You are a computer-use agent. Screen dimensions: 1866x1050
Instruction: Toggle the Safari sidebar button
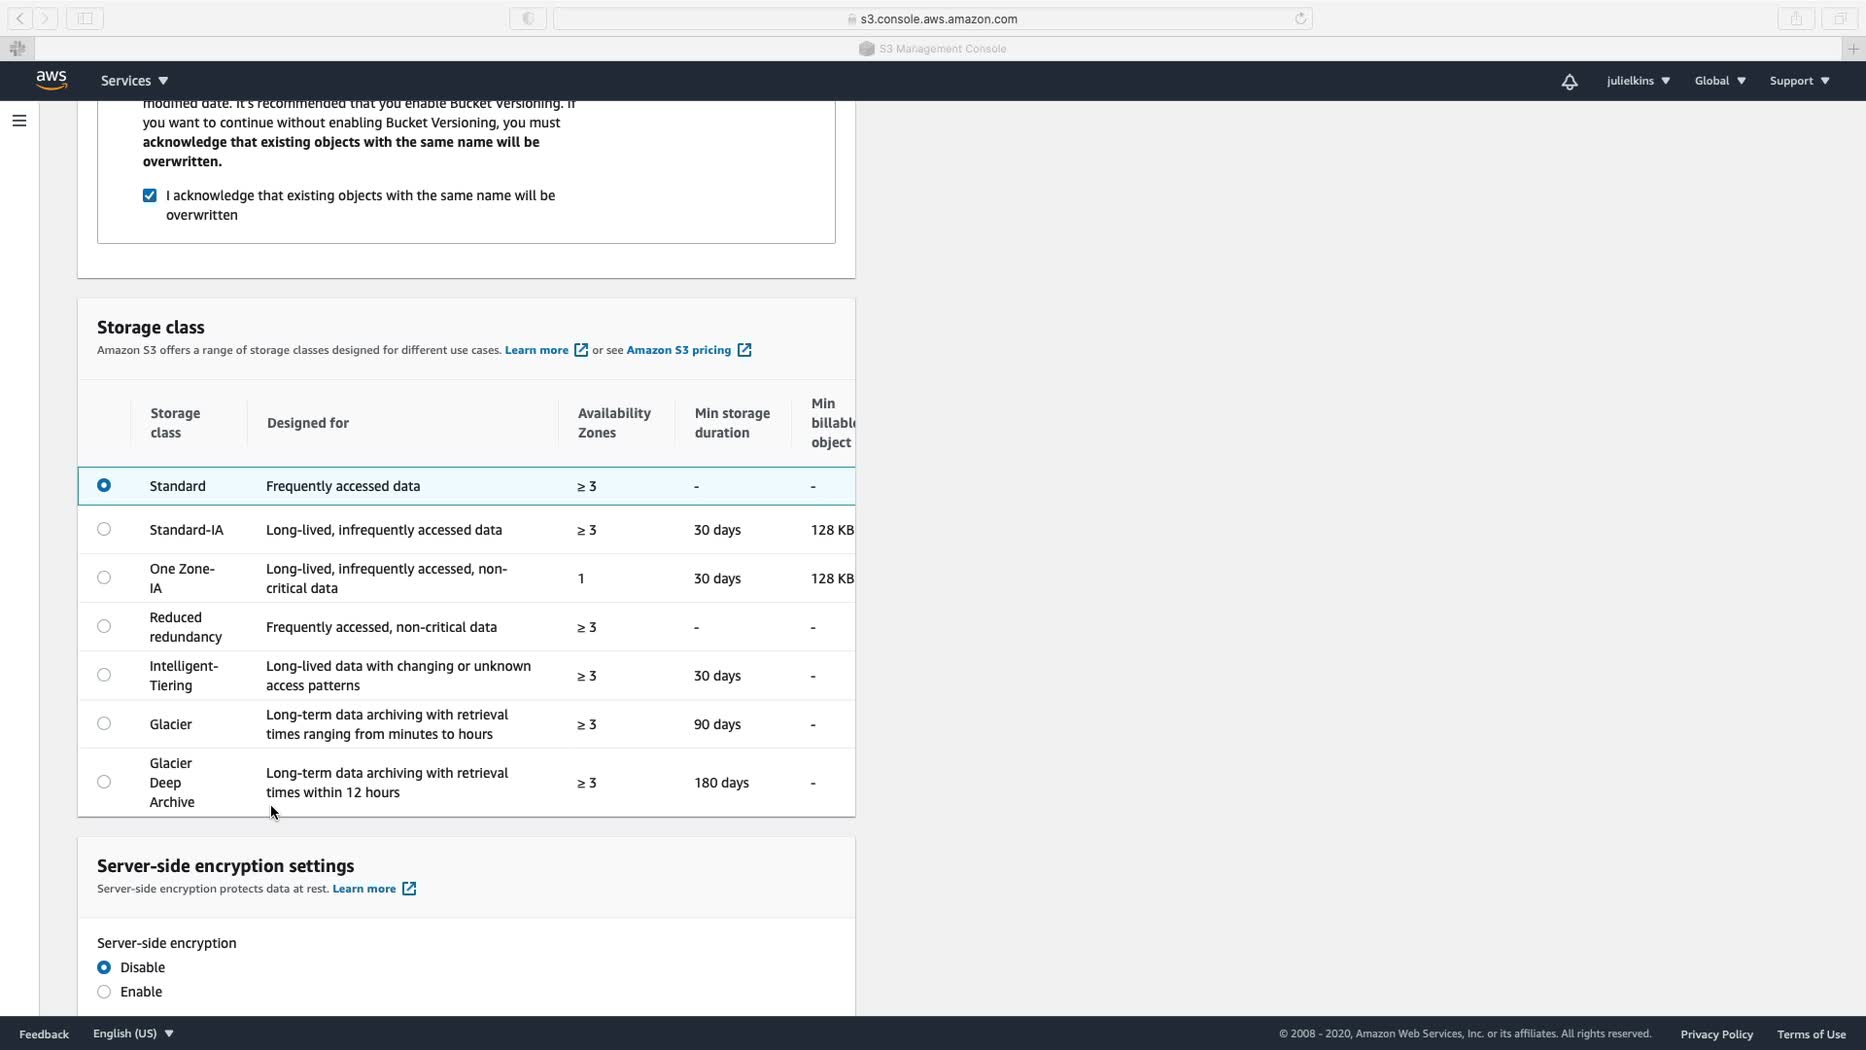(85, 18)
